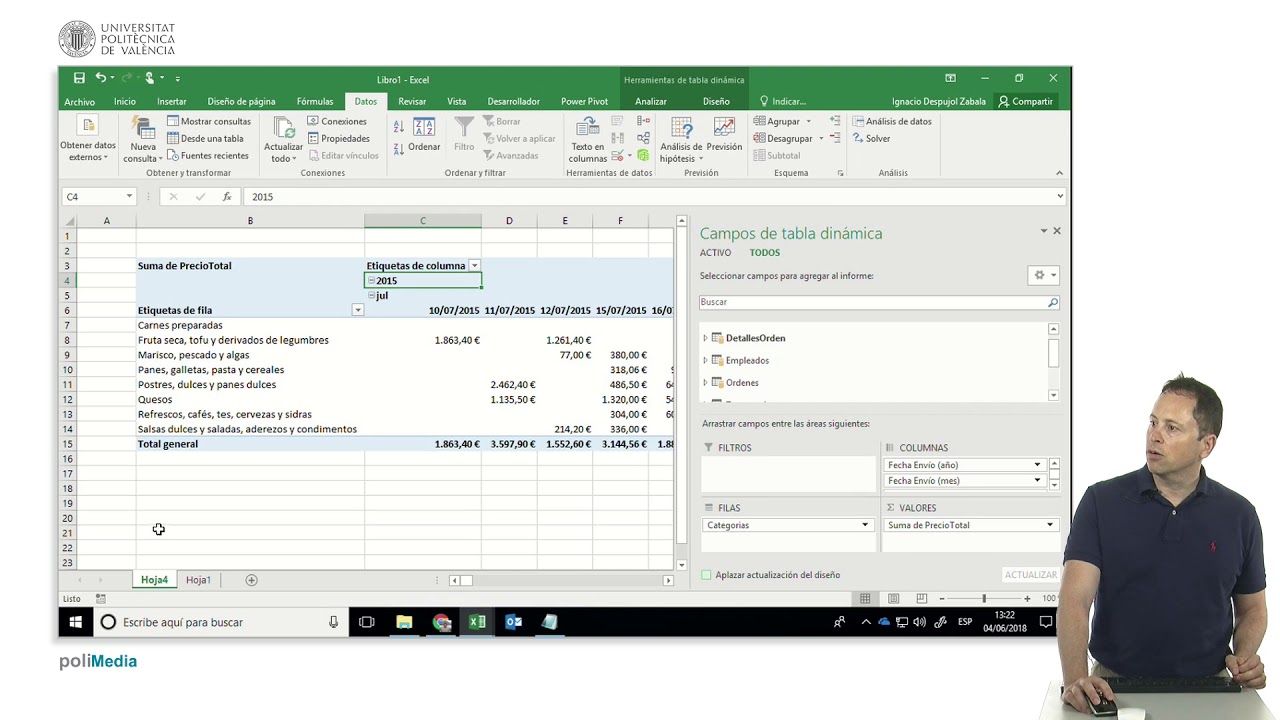The width and height of the screenshot is (1280, 720).
Task: Expand the Empleados table fields
Action: [x=705, y=360]
